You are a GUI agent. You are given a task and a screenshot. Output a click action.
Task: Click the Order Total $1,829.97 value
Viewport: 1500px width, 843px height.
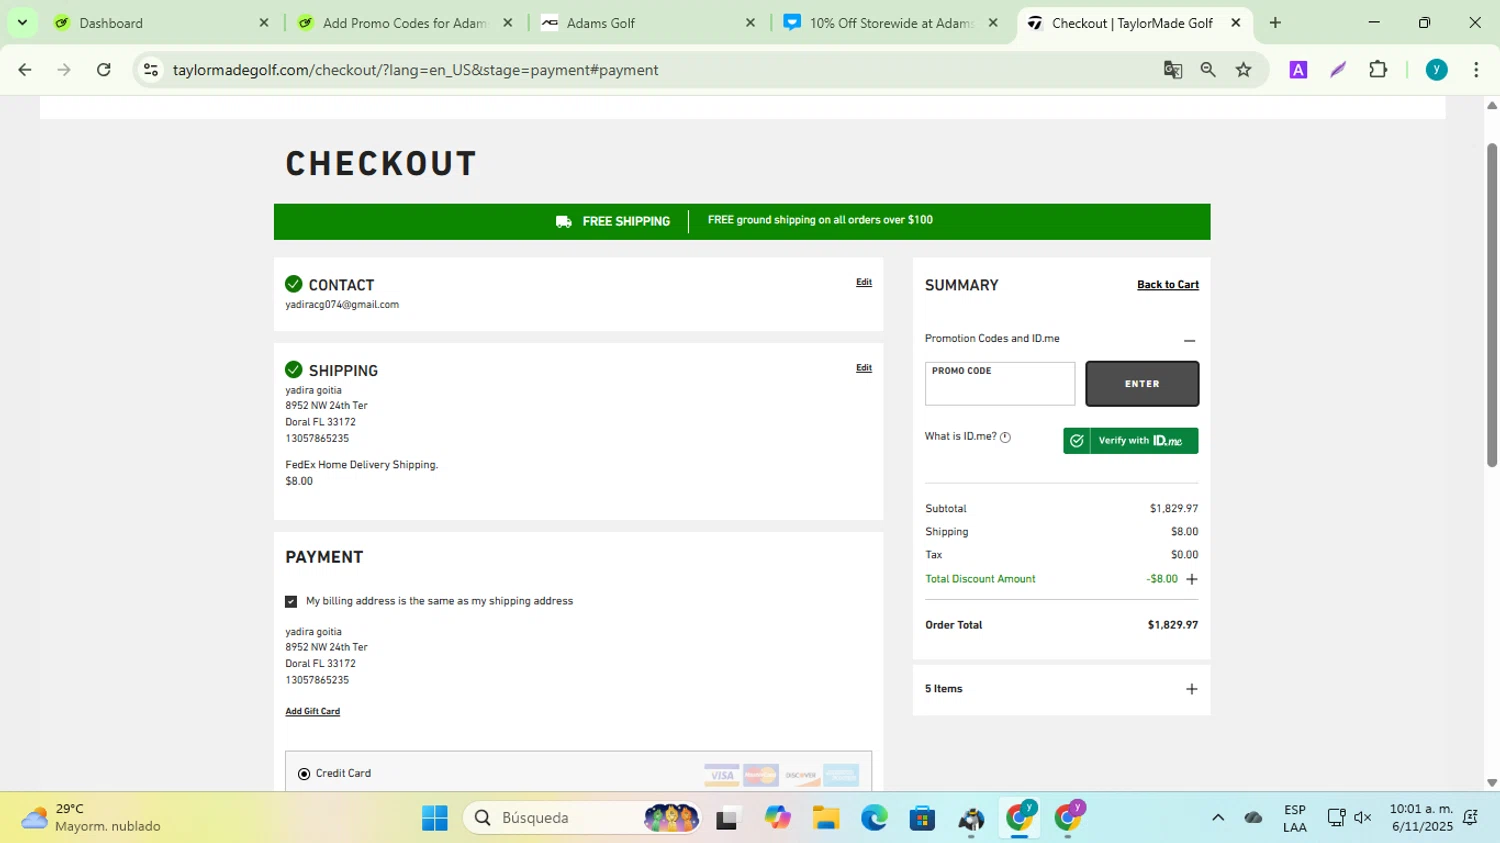1173,625
